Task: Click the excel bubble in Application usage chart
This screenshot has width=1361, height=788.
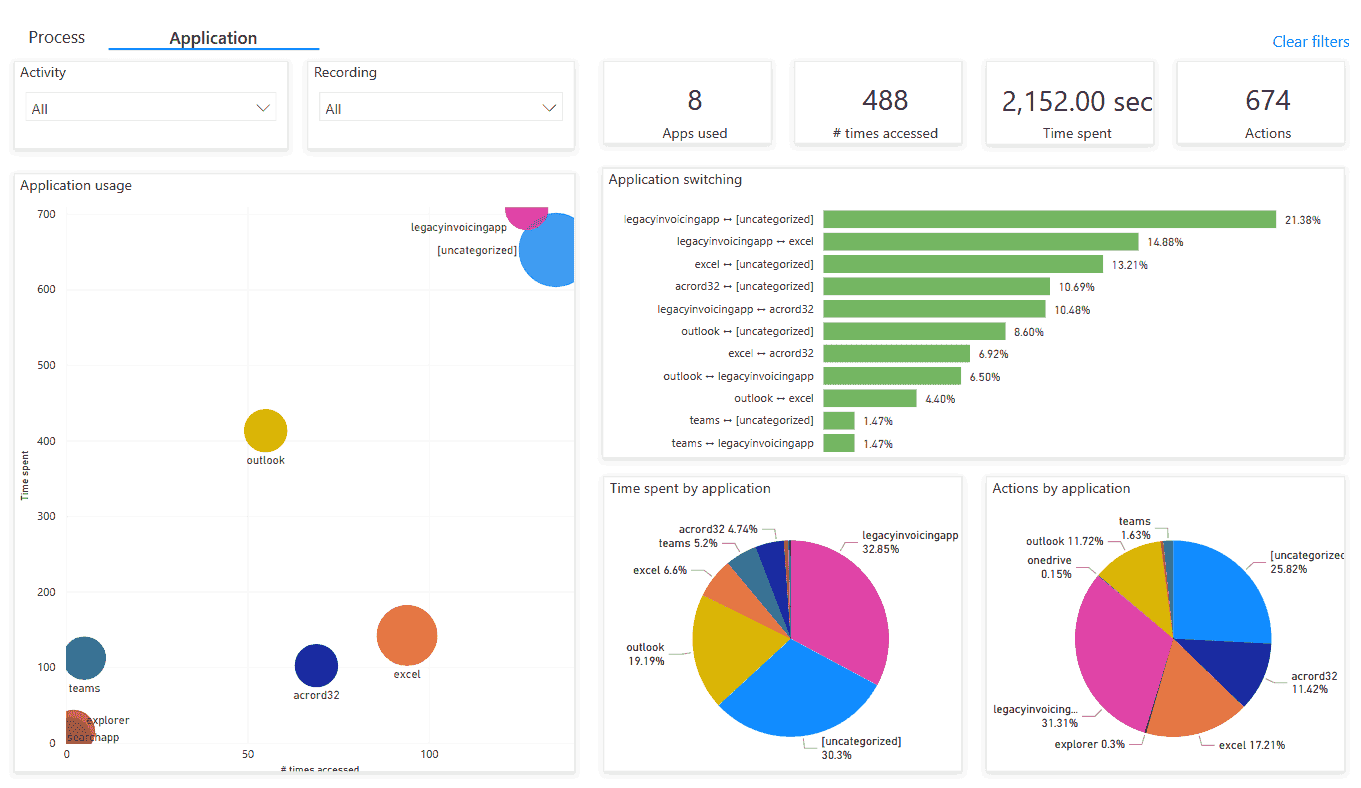Action: point(406,634)
